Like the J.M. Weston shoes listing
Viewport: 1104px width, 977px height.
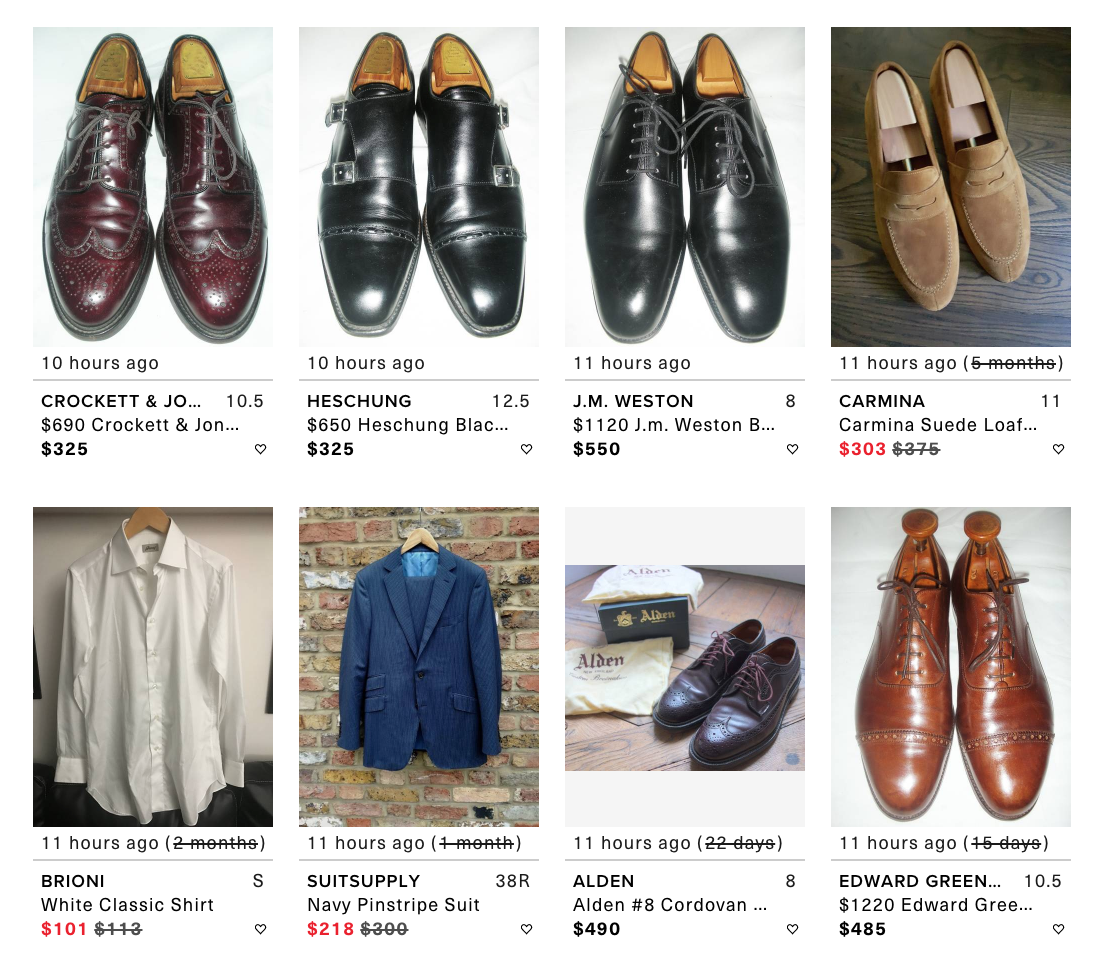[x=793, y=449]
